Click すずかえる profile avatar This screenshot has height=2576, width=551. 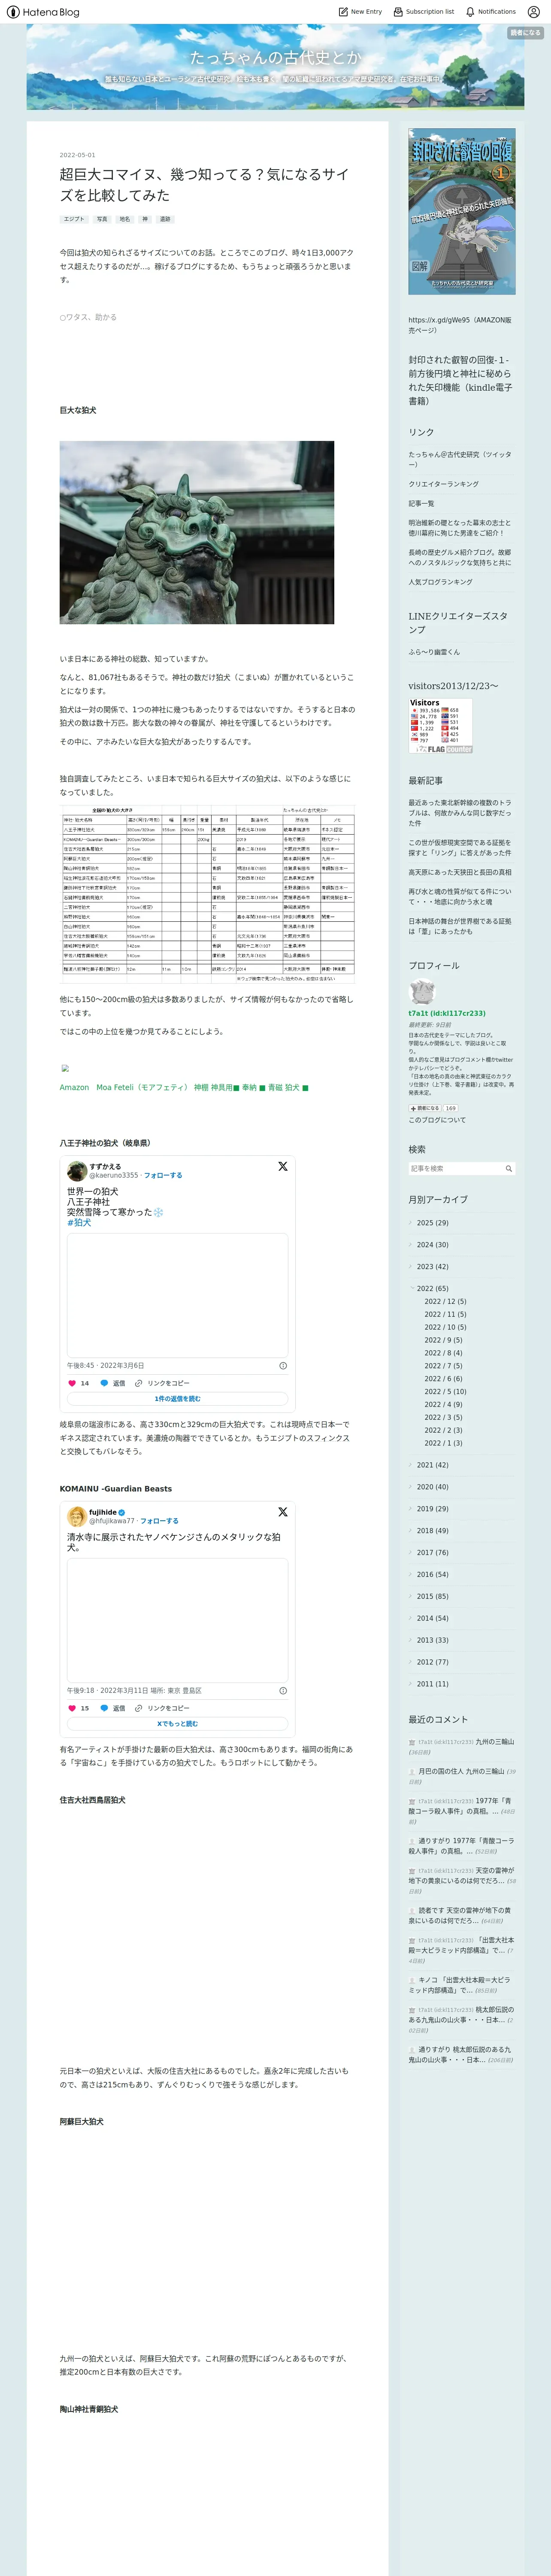point(76,1170)
